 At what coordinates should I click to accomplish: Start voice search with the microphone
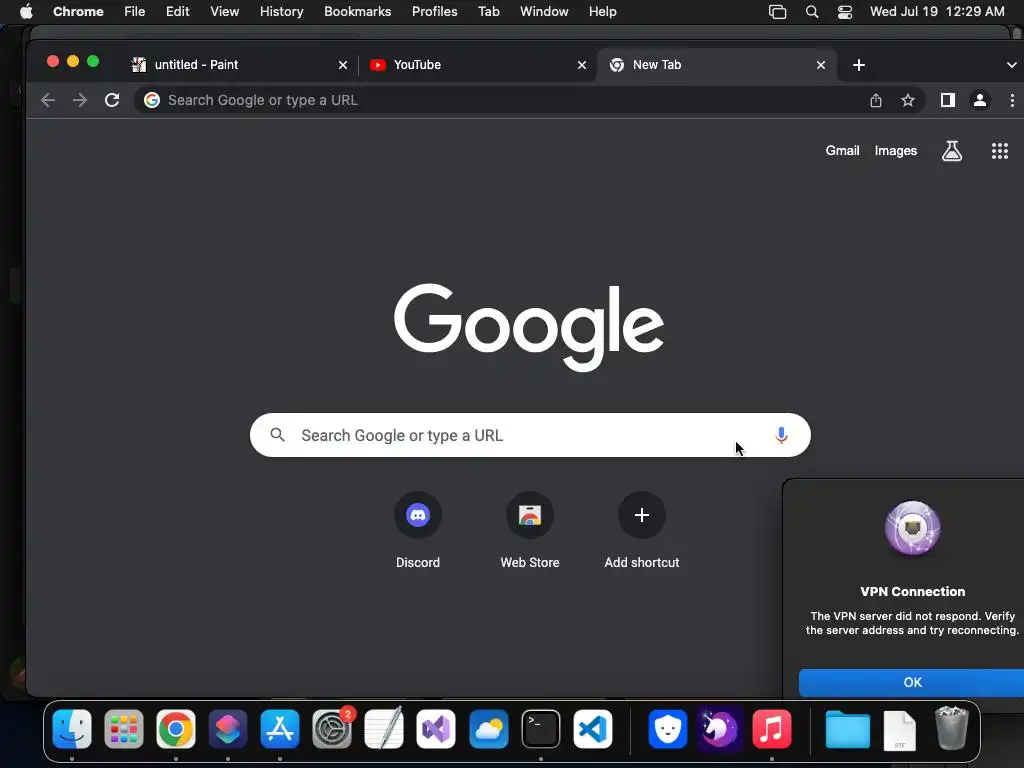click(x=781, y=435)
